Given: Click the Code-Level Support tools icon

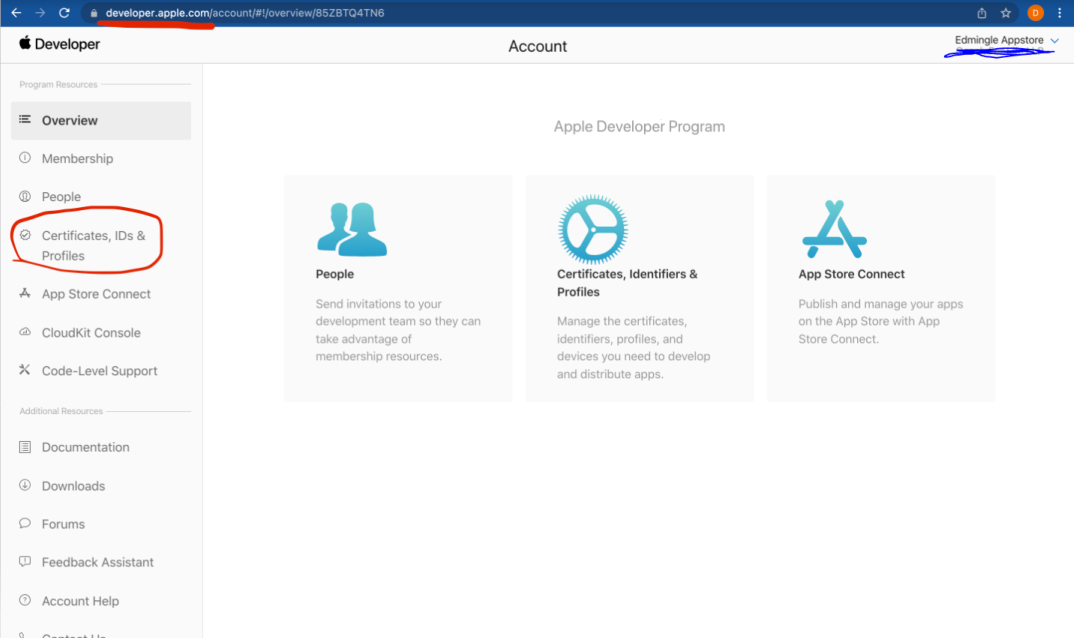Looking at the screenshot, I should pyautogui.click(x=25, y=370).
